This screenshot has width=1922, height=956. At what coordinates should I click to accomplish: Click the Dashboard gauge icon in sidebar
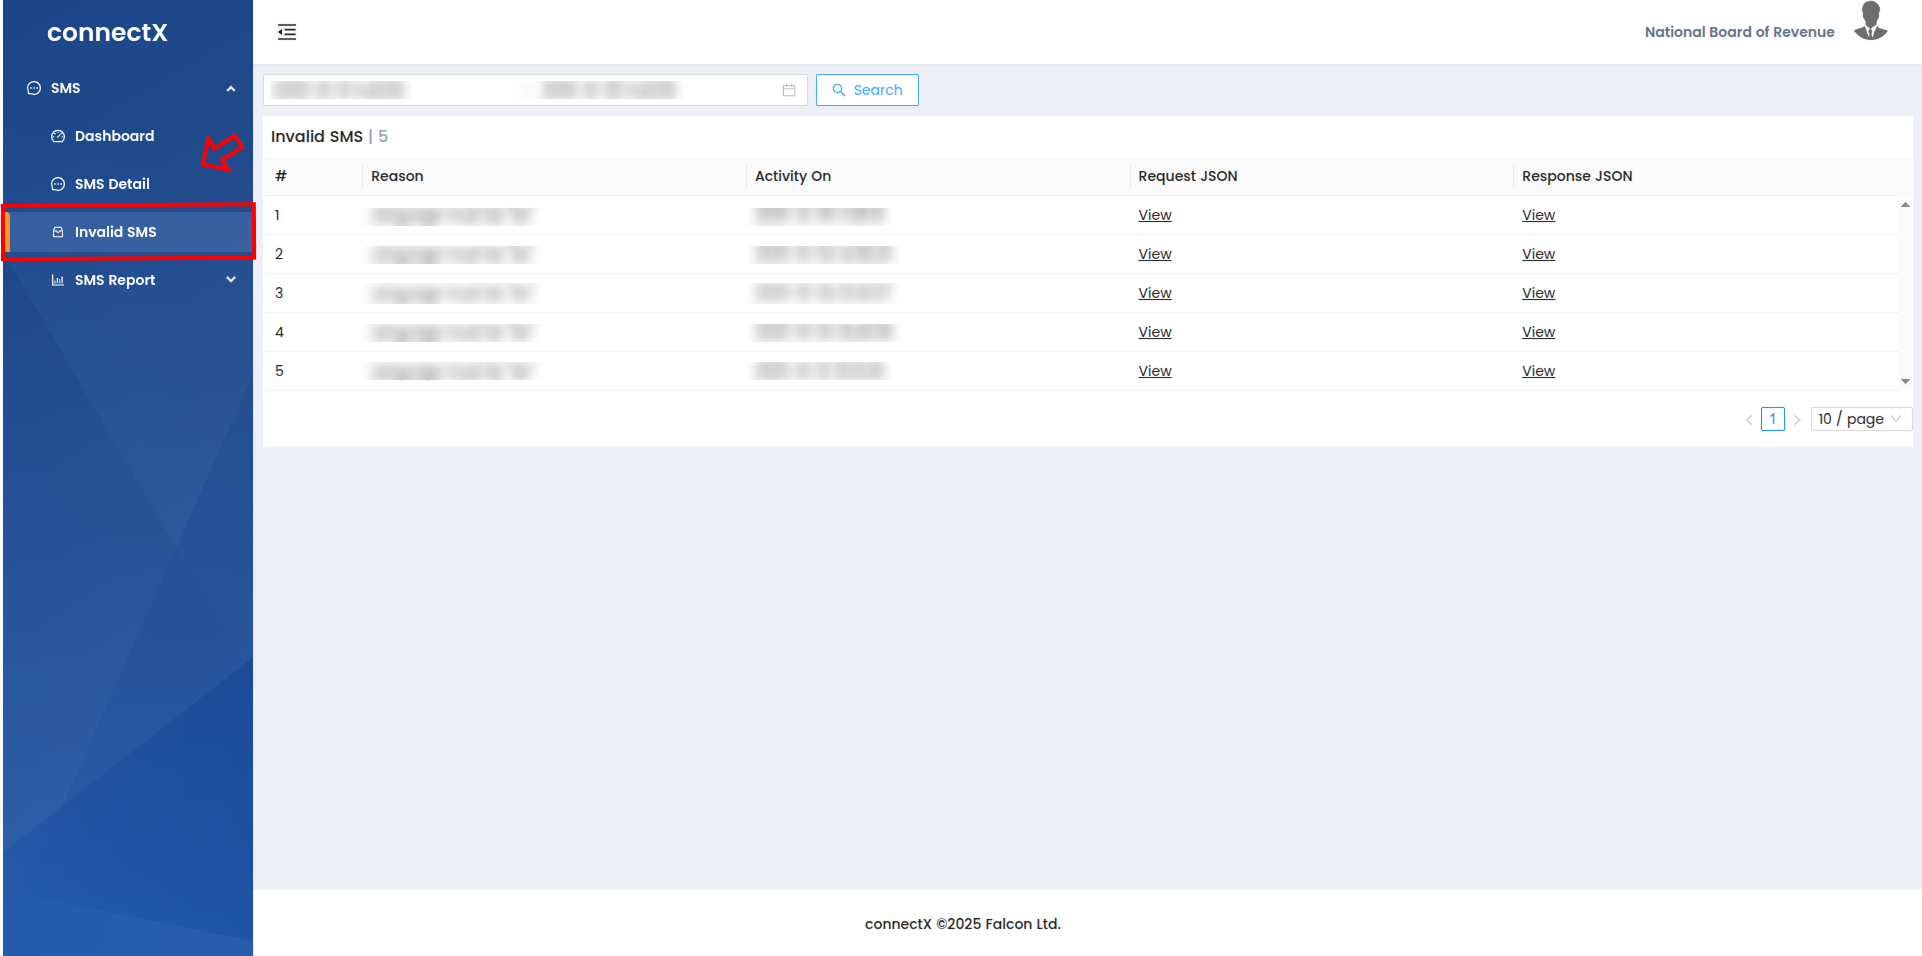(x=58, y=136)
